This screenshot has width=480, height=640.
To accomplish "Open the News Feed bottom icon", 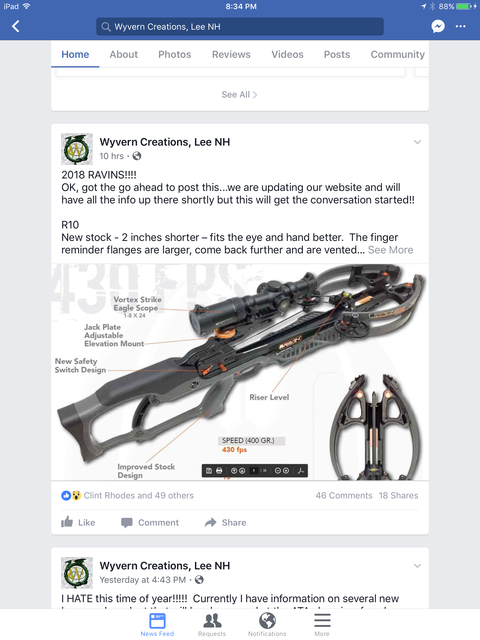I will 157,624.
